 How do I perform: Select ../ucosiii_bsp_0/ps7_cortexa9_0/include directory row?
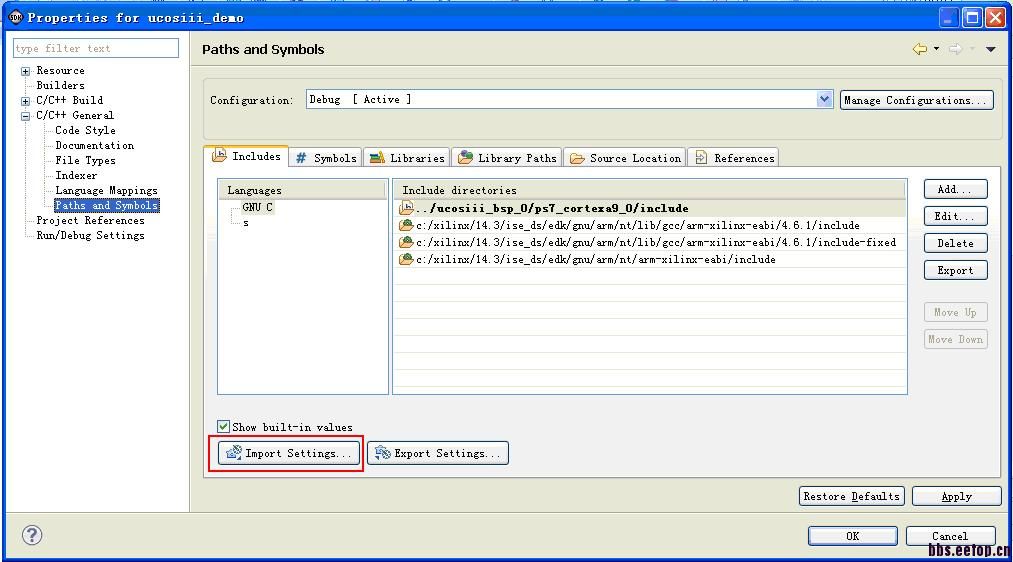(x=650, y=208)
